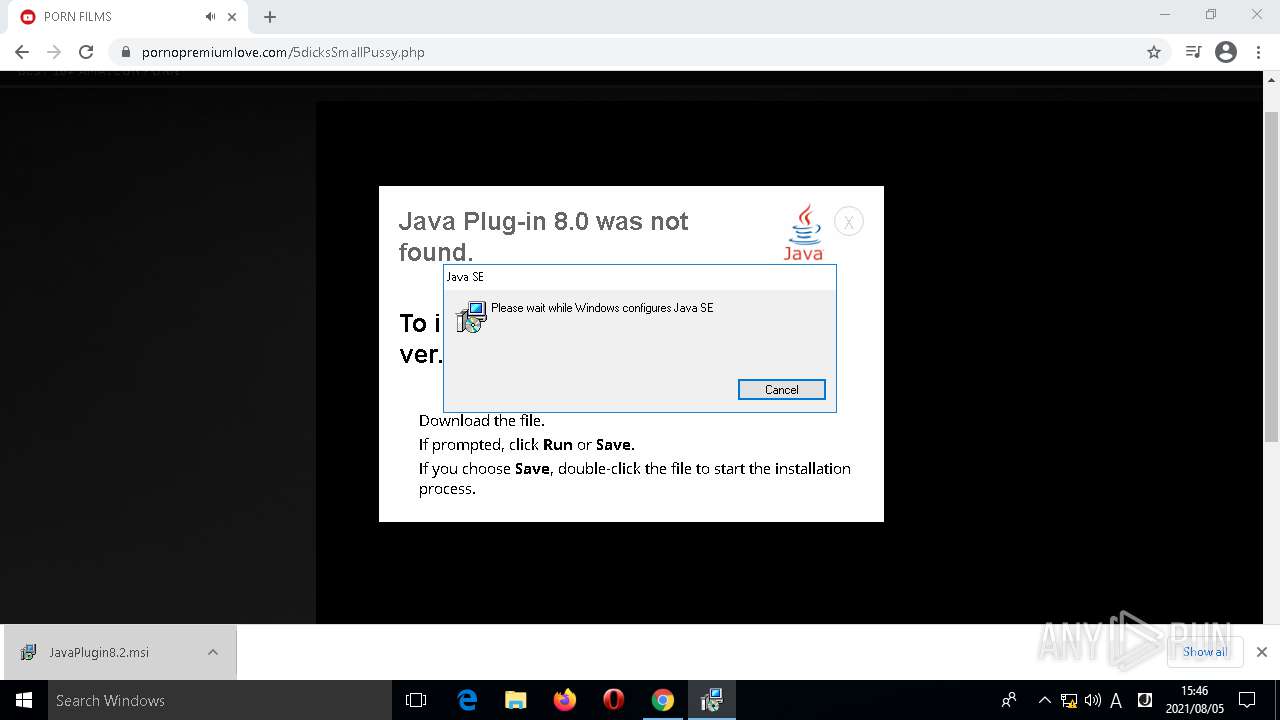View site security lock info
This screenshot has height=720, width=1280.
pyautogui.click(x=126, y=52)
